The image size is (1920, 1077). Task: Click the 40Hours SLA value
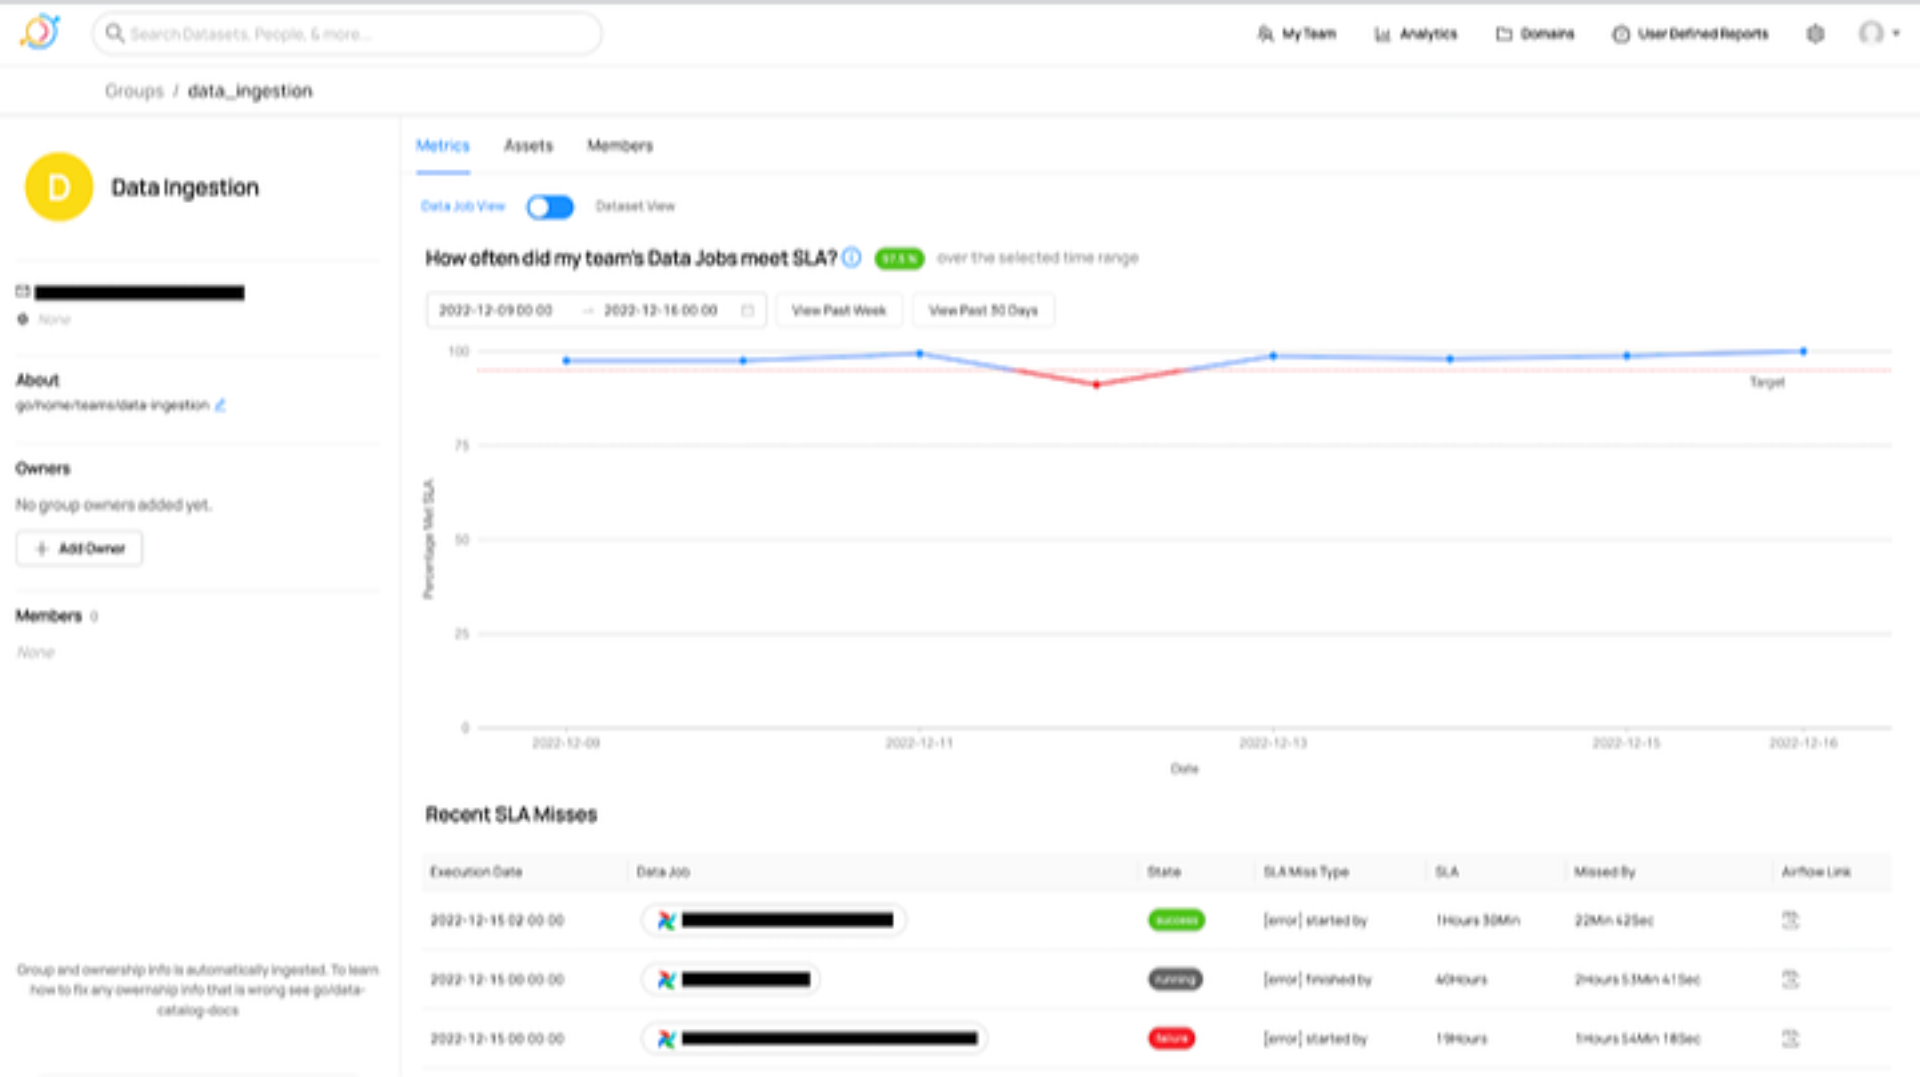(x=1461, y=980)
